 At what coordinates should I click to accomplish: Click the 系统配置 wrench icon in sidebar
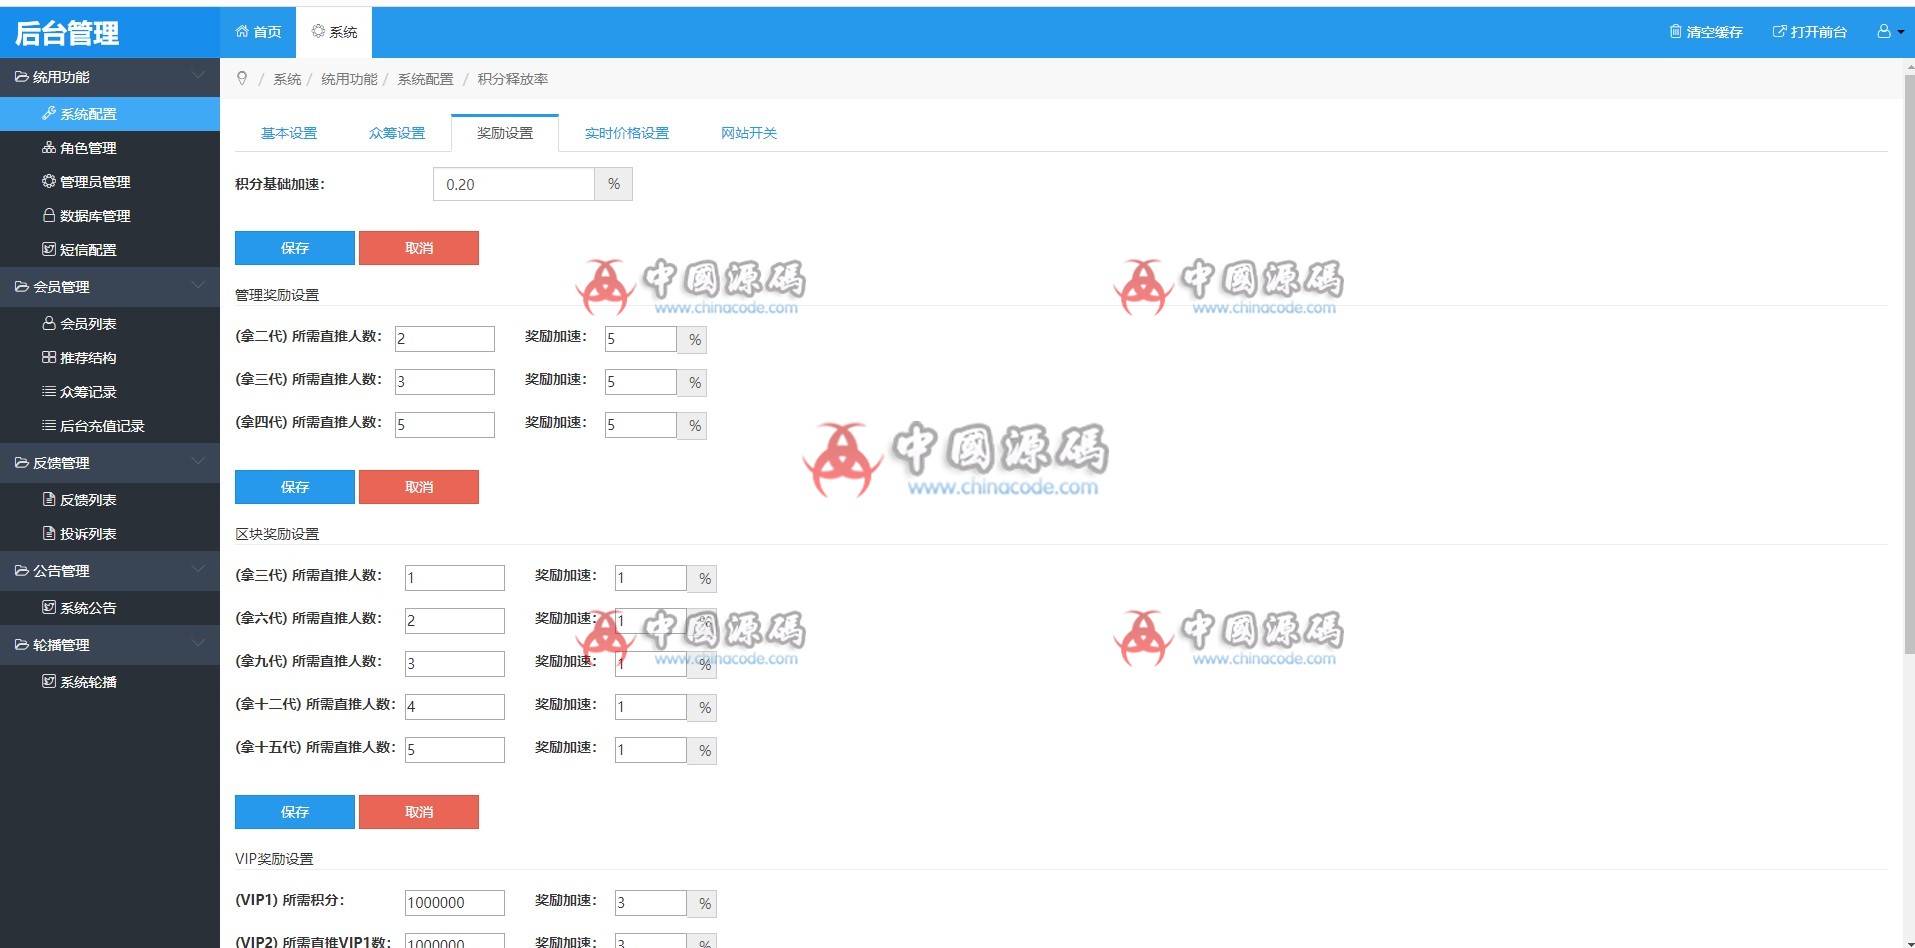[48, 114]
